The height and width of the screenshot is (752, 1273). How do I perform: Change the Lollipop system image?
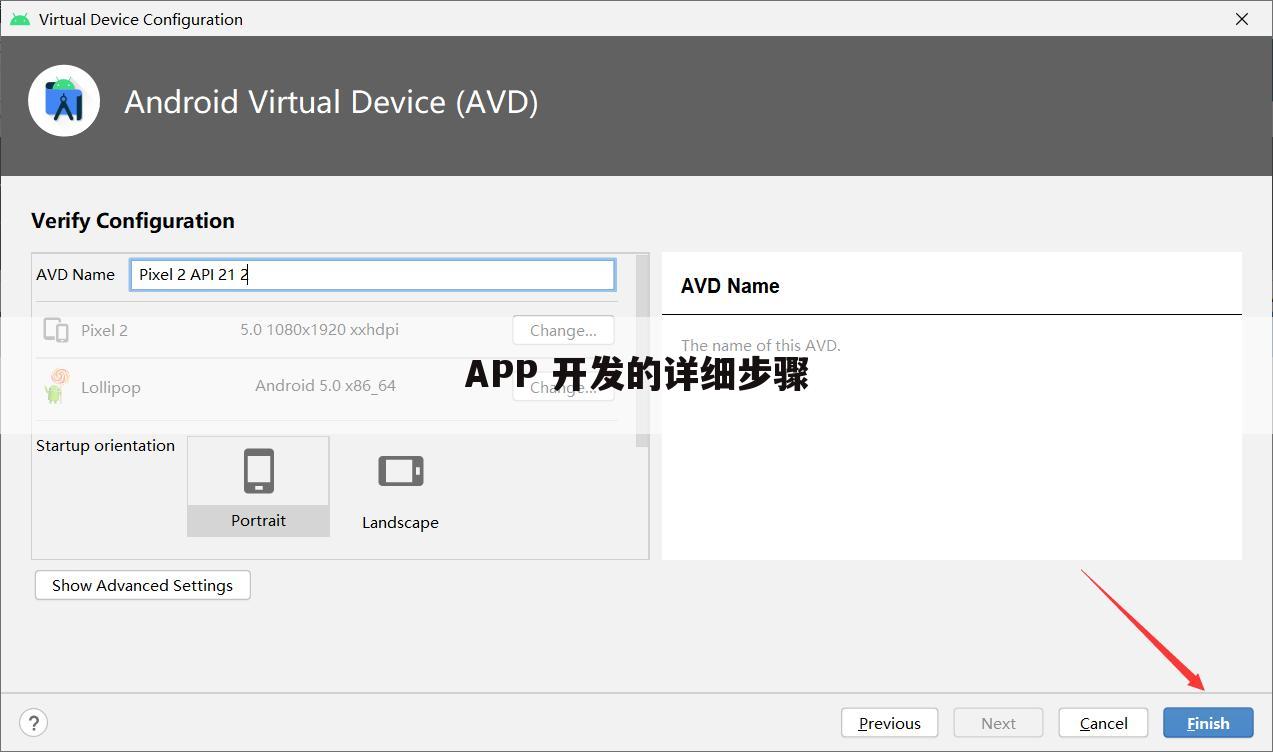(562, 387)
